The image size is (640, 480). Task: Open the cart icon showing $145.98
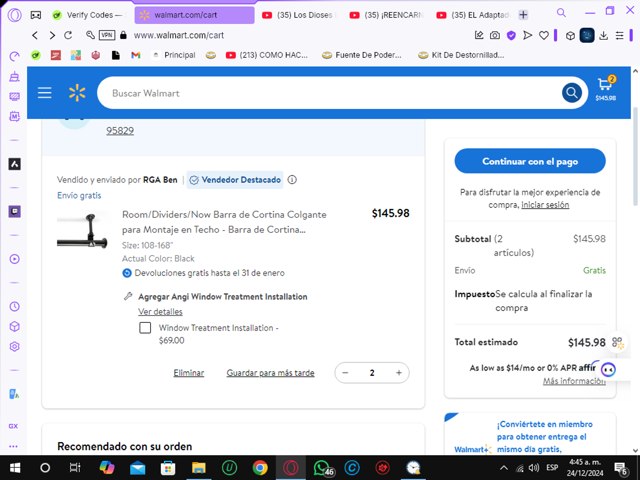[x=605, y=89]
